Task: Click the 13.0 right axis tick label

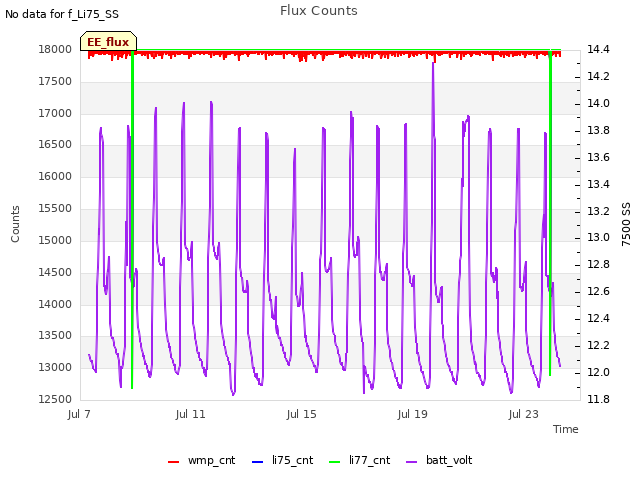Action: 598,238
